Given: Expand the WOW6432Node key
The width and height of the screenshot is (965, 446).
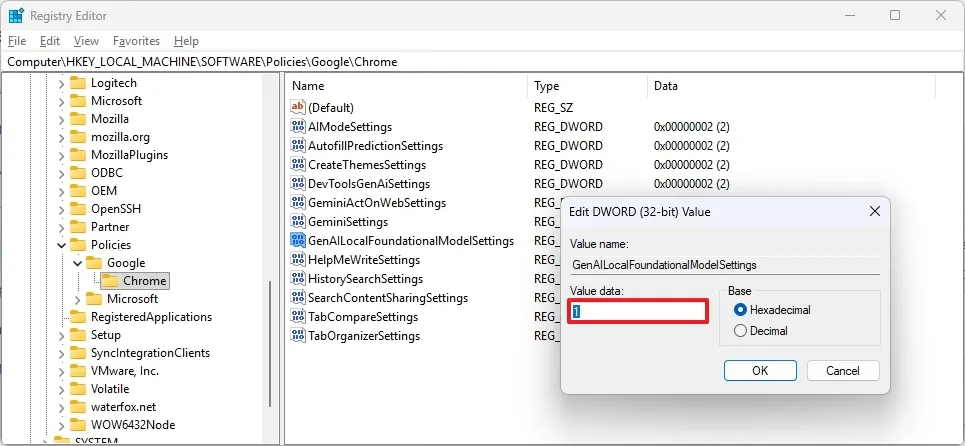Looking at the screenshot, I should (61, 425).
